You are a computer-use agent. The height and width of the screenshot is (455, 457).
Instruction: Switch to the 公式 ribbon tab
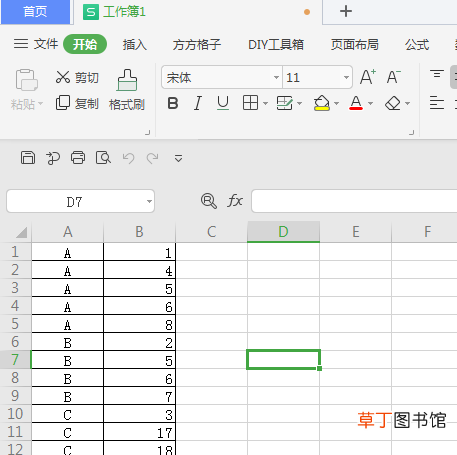417,44
